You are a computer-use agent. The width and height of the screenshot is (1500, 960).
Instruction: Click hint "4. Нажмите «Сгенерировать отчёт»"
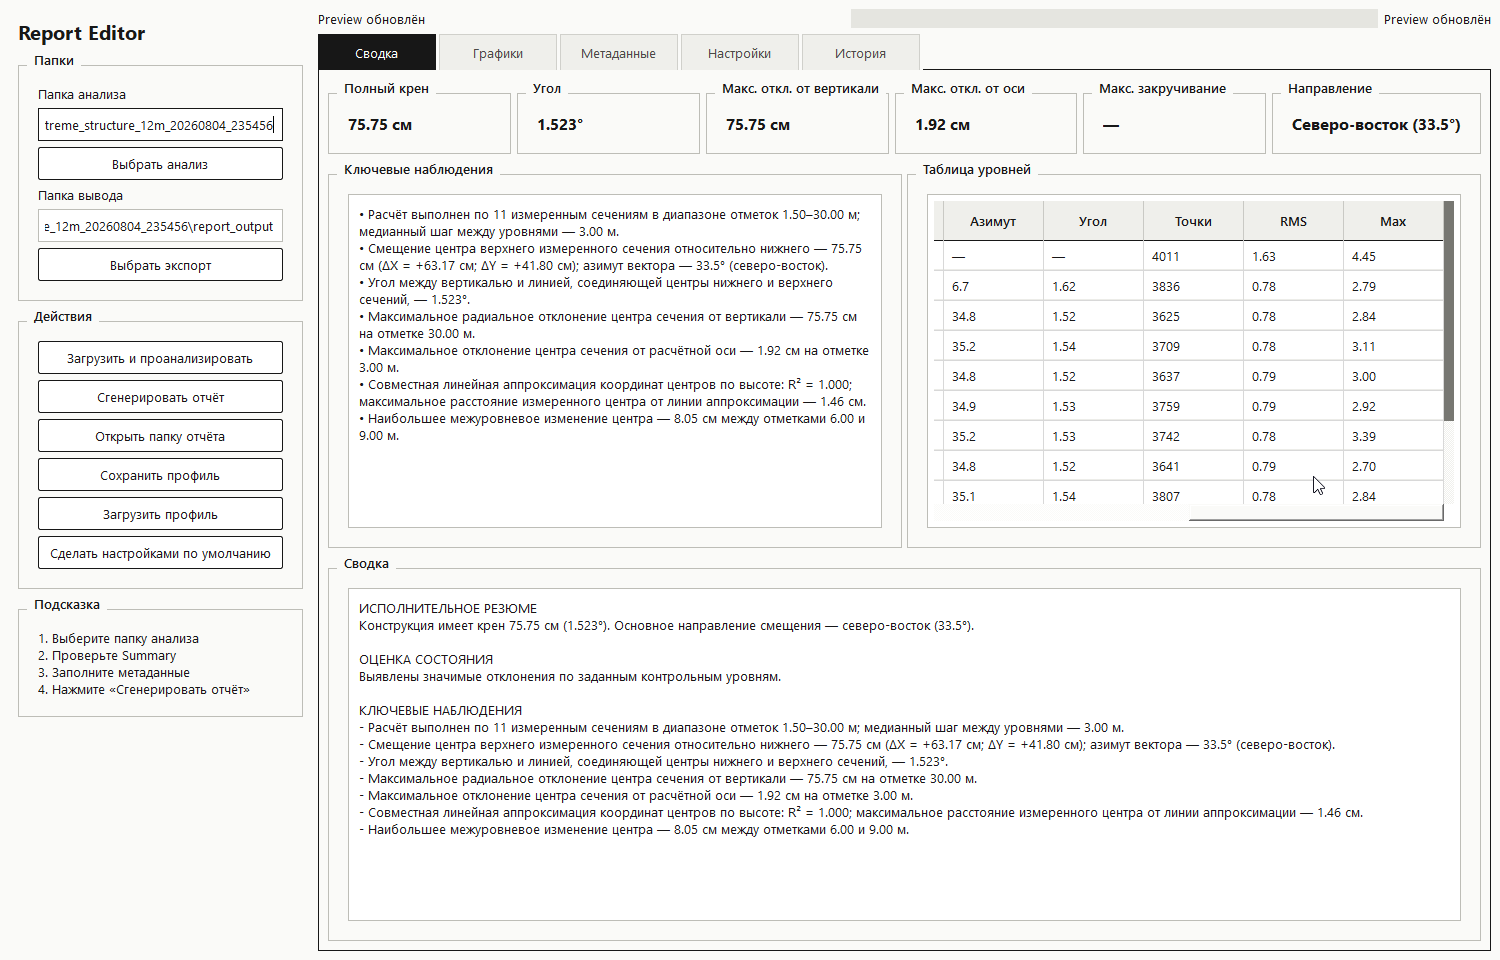[144, 690]
